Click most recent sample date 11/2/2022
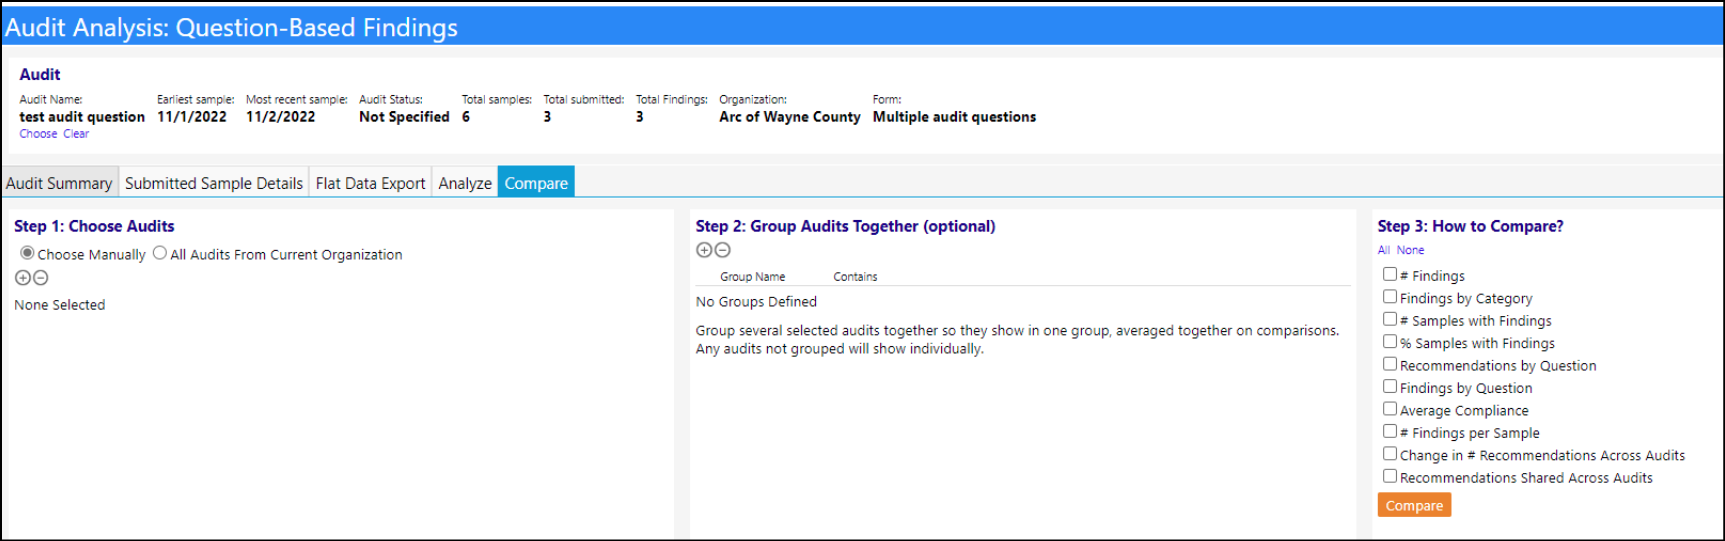This screenshot has width=1725, height=541. point(280,117)
